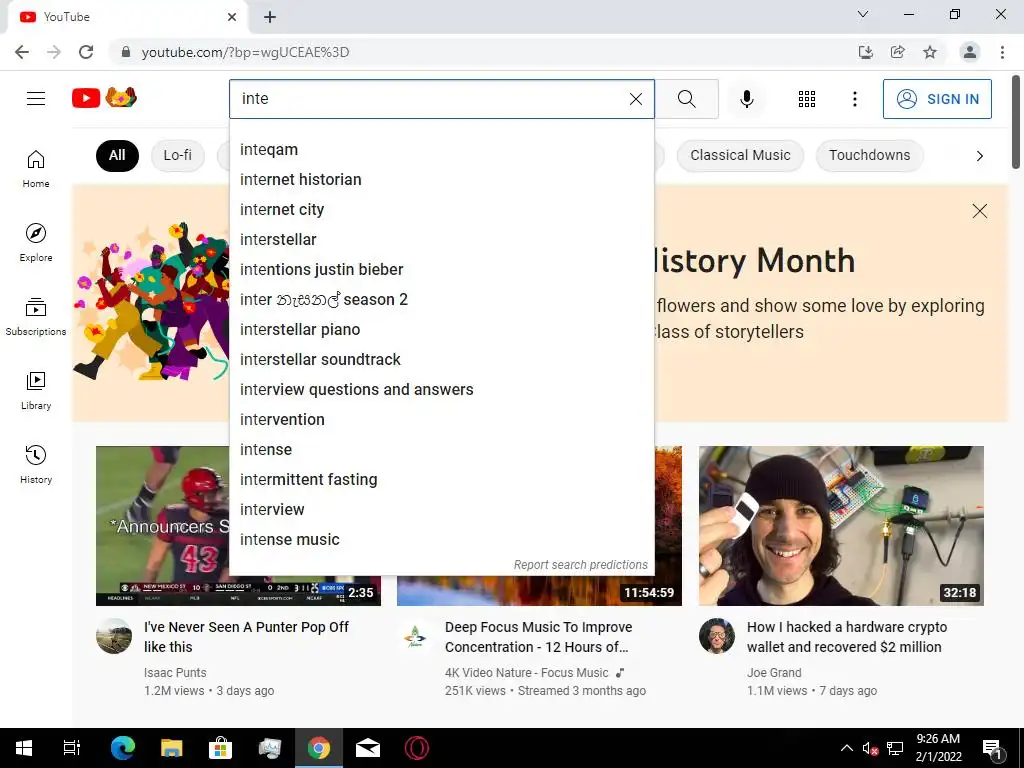Click install app icon in address bar
The image size is (1024, 768).
pyautogui.click(x=866, y=52)
